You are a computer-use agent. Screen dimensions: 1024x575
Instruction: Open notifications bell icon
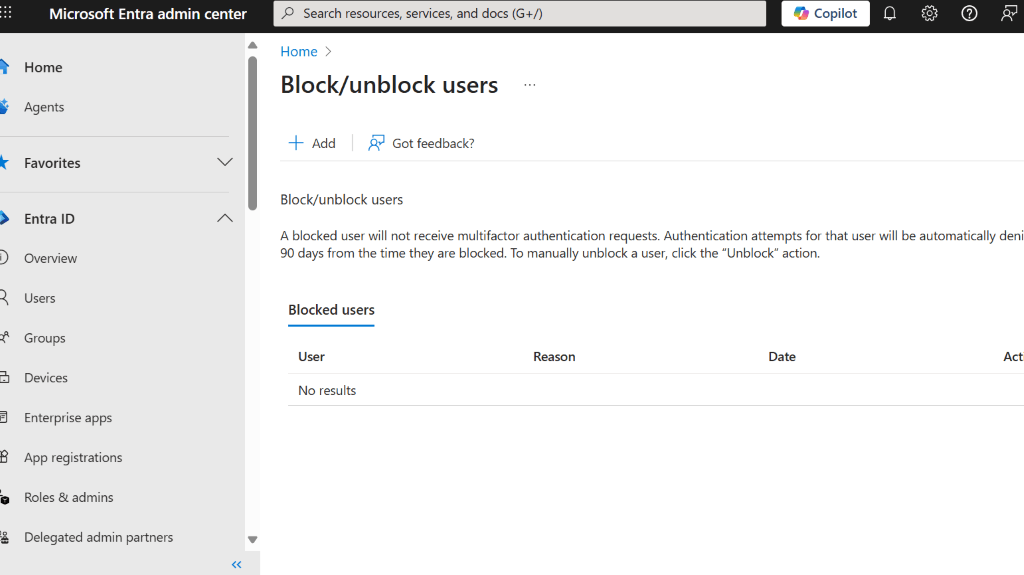[889, 13]
